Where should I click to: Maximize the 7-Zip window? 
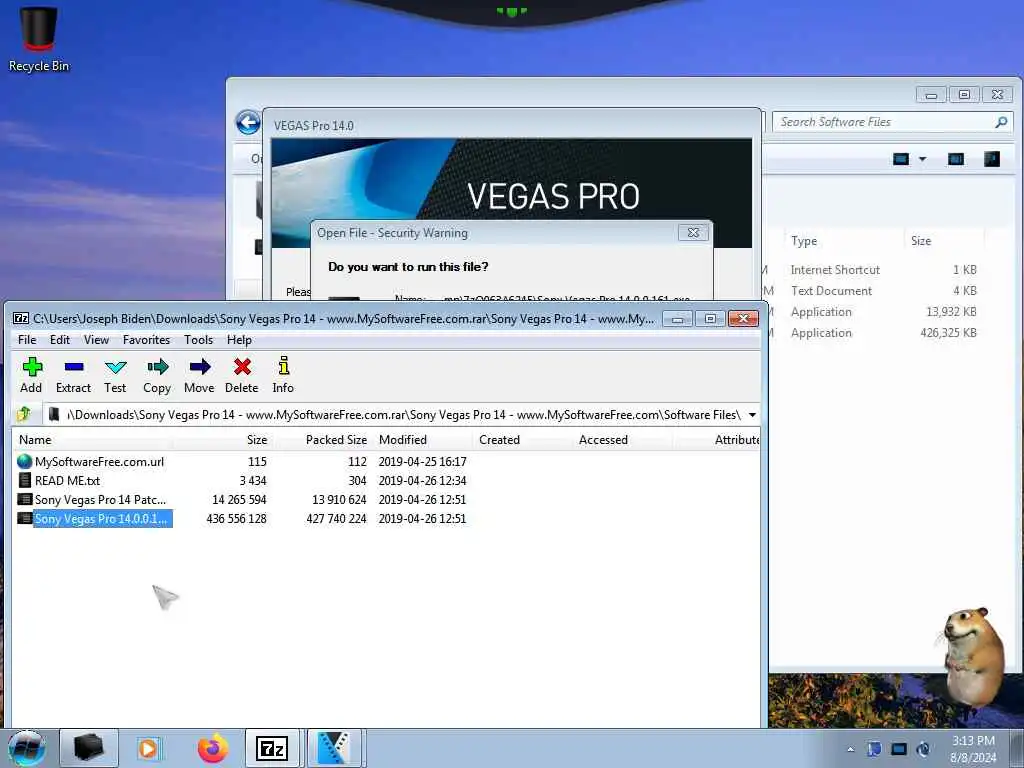click(710, 319)
